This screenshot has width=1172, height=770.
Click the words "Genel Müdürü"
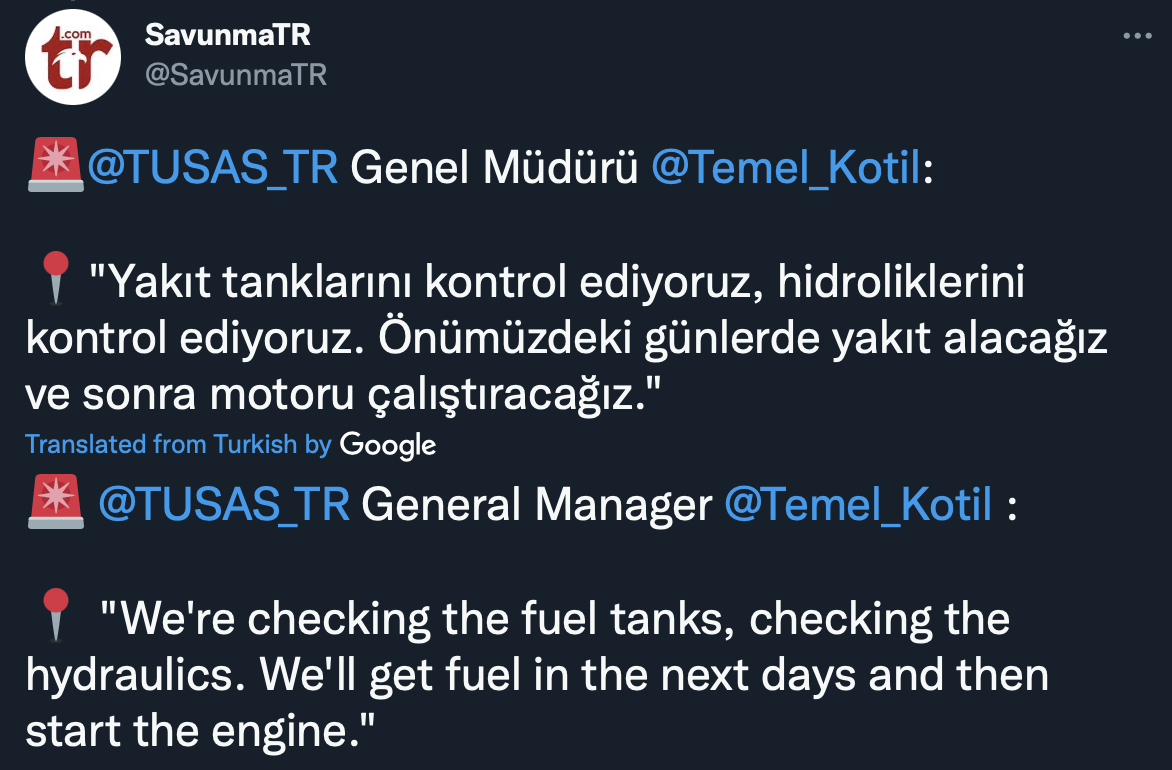pos(495,169)
